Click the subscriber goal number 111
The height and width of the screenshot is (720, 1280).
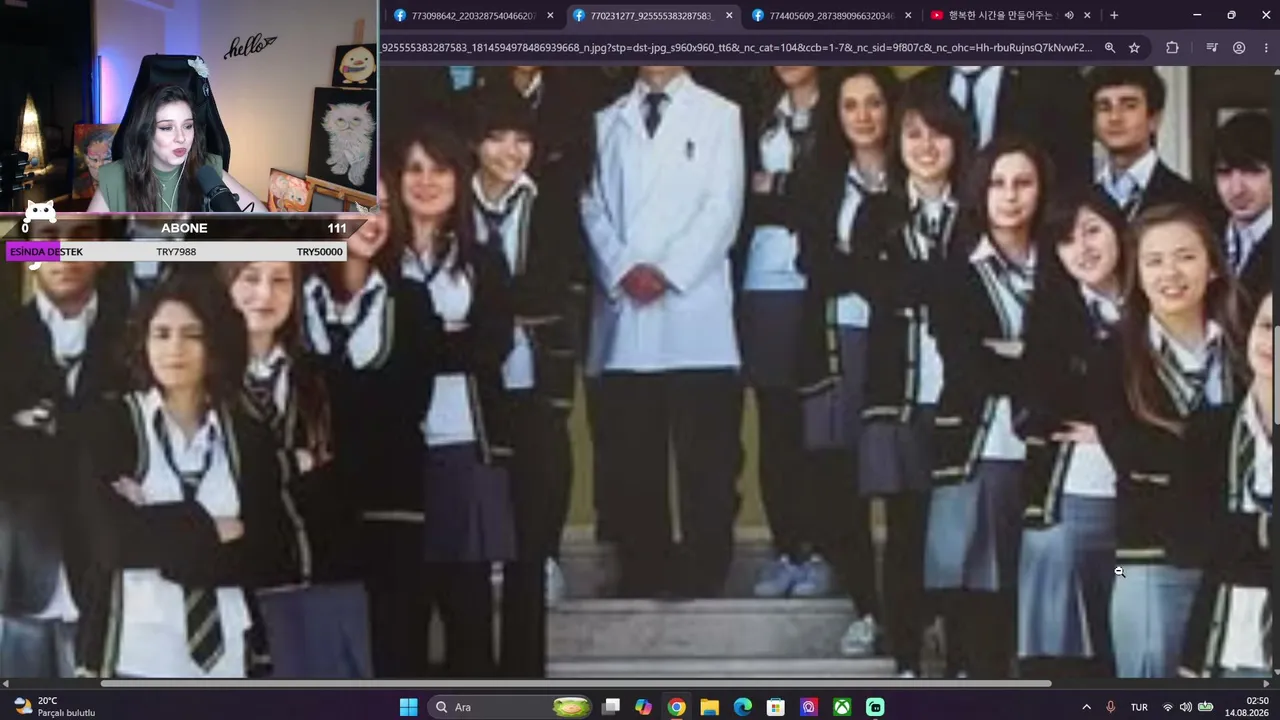(x=337, y=228)
